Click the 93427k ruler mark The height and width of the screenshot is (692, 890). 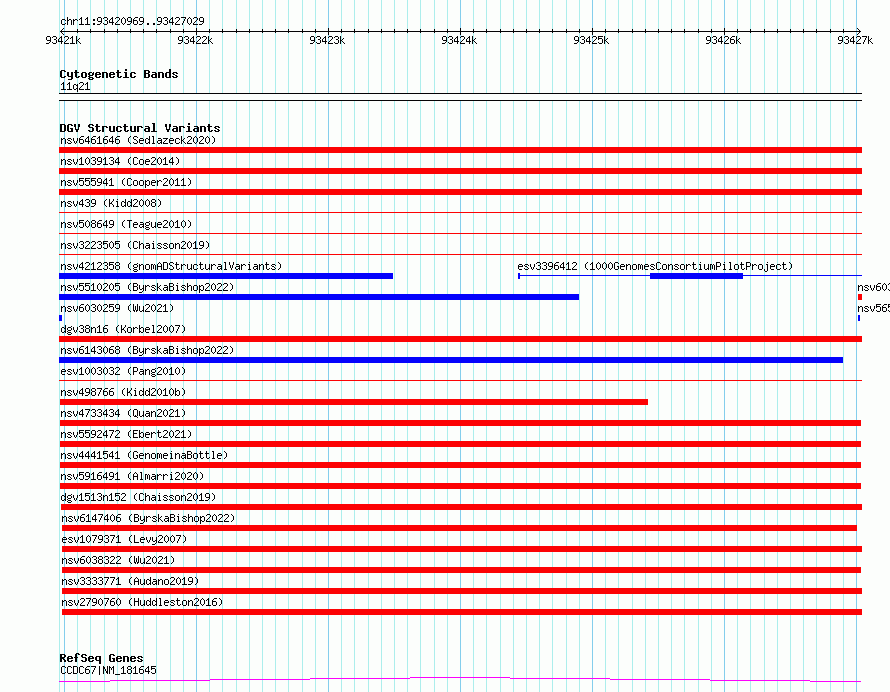pyautogui.click(x=855, y=40)
